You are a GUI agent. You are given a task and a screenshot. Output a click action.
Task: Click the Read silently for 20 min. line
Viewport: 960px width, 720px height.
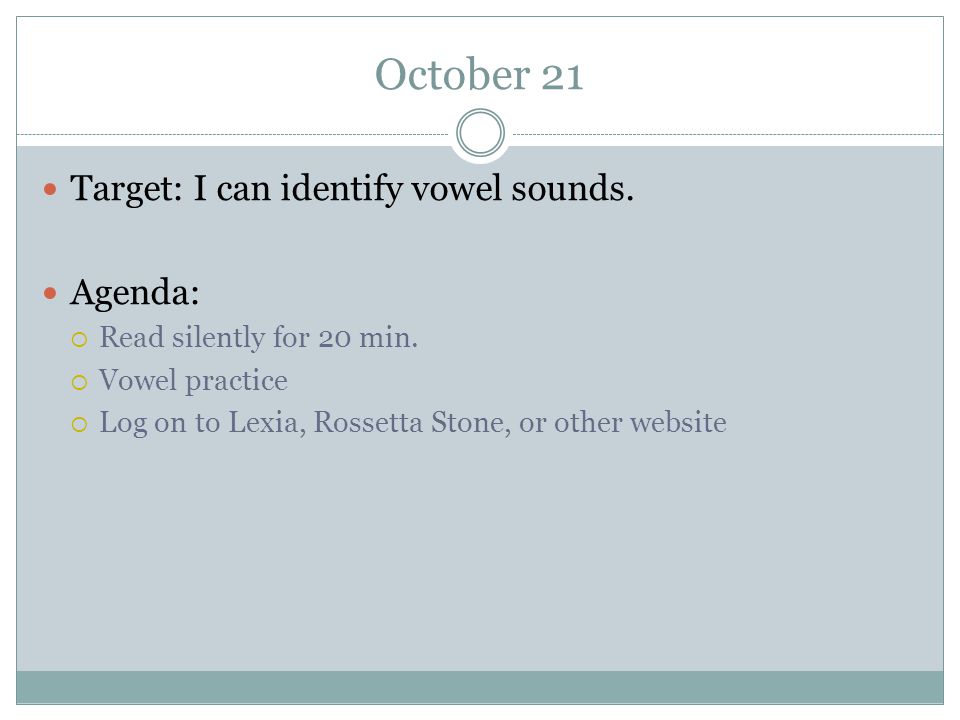[258, 337]
